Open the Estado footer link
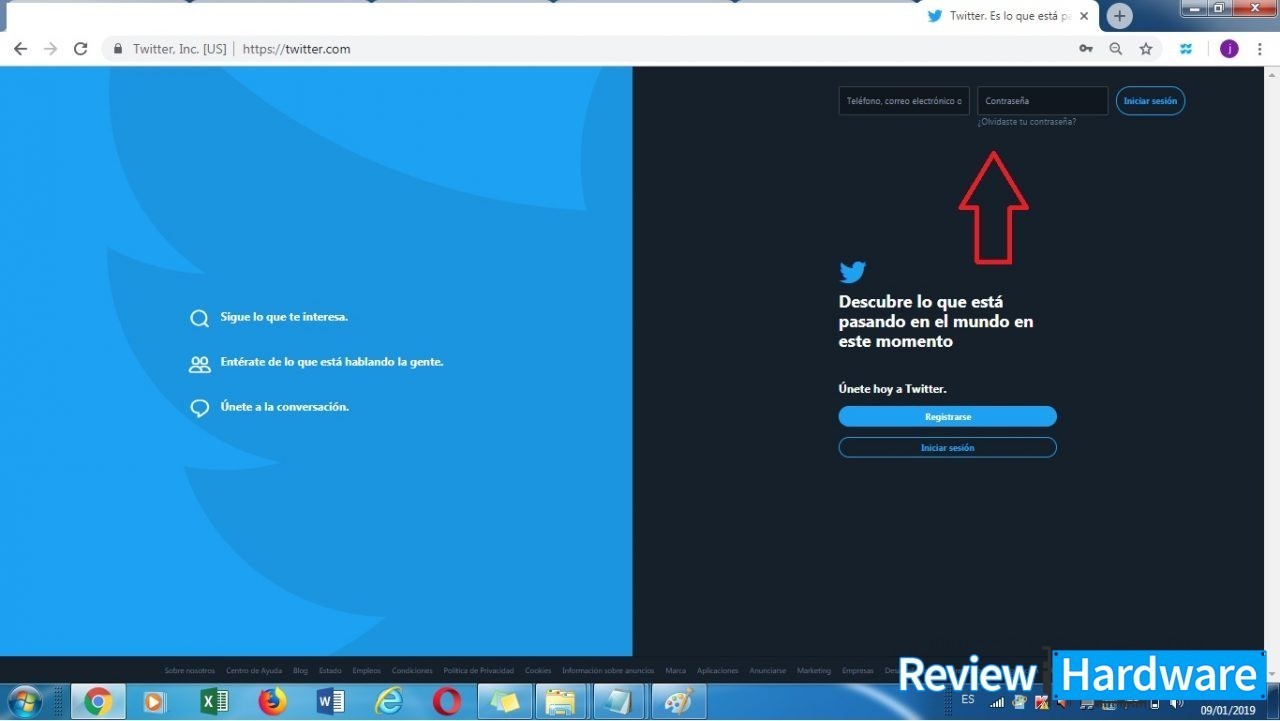This screenshot has height=721, width=1280. (x=330, y=671)
